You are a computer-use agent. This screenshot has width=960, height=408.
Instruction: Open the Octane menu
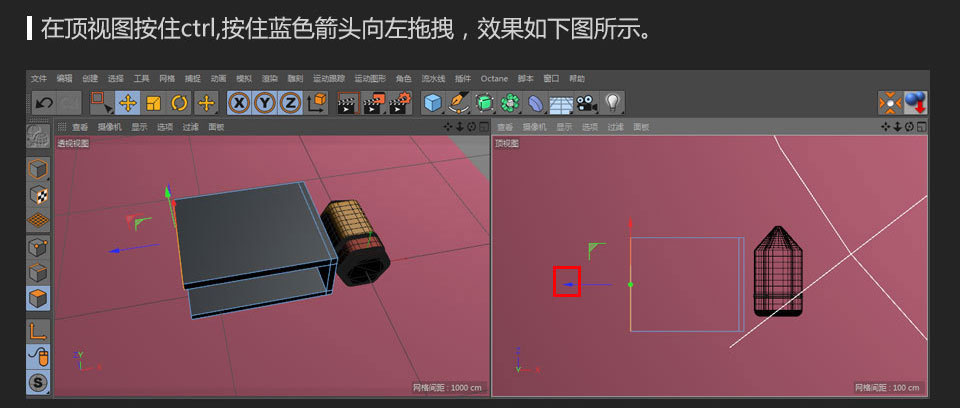(x=494, y=79)
